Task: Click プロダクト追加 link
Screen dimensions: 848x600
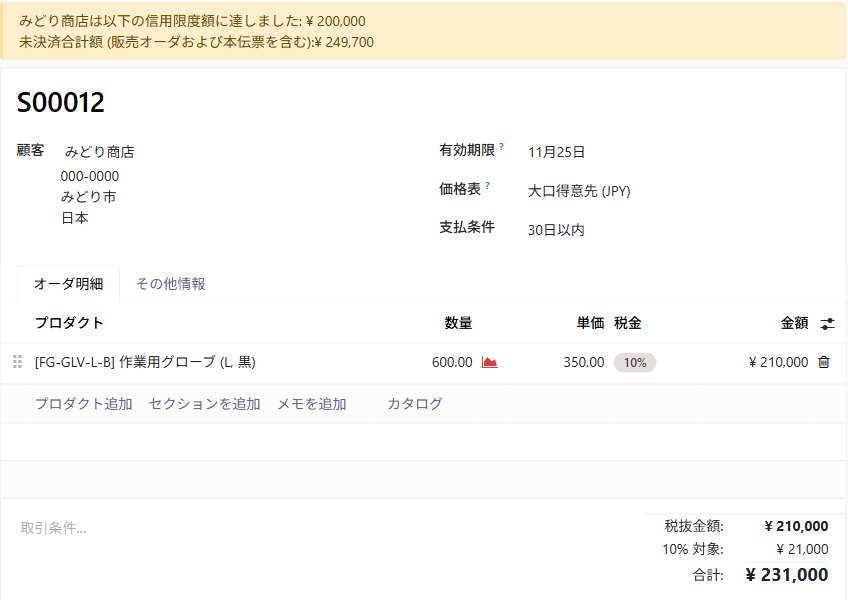Action: click(84, 404)
